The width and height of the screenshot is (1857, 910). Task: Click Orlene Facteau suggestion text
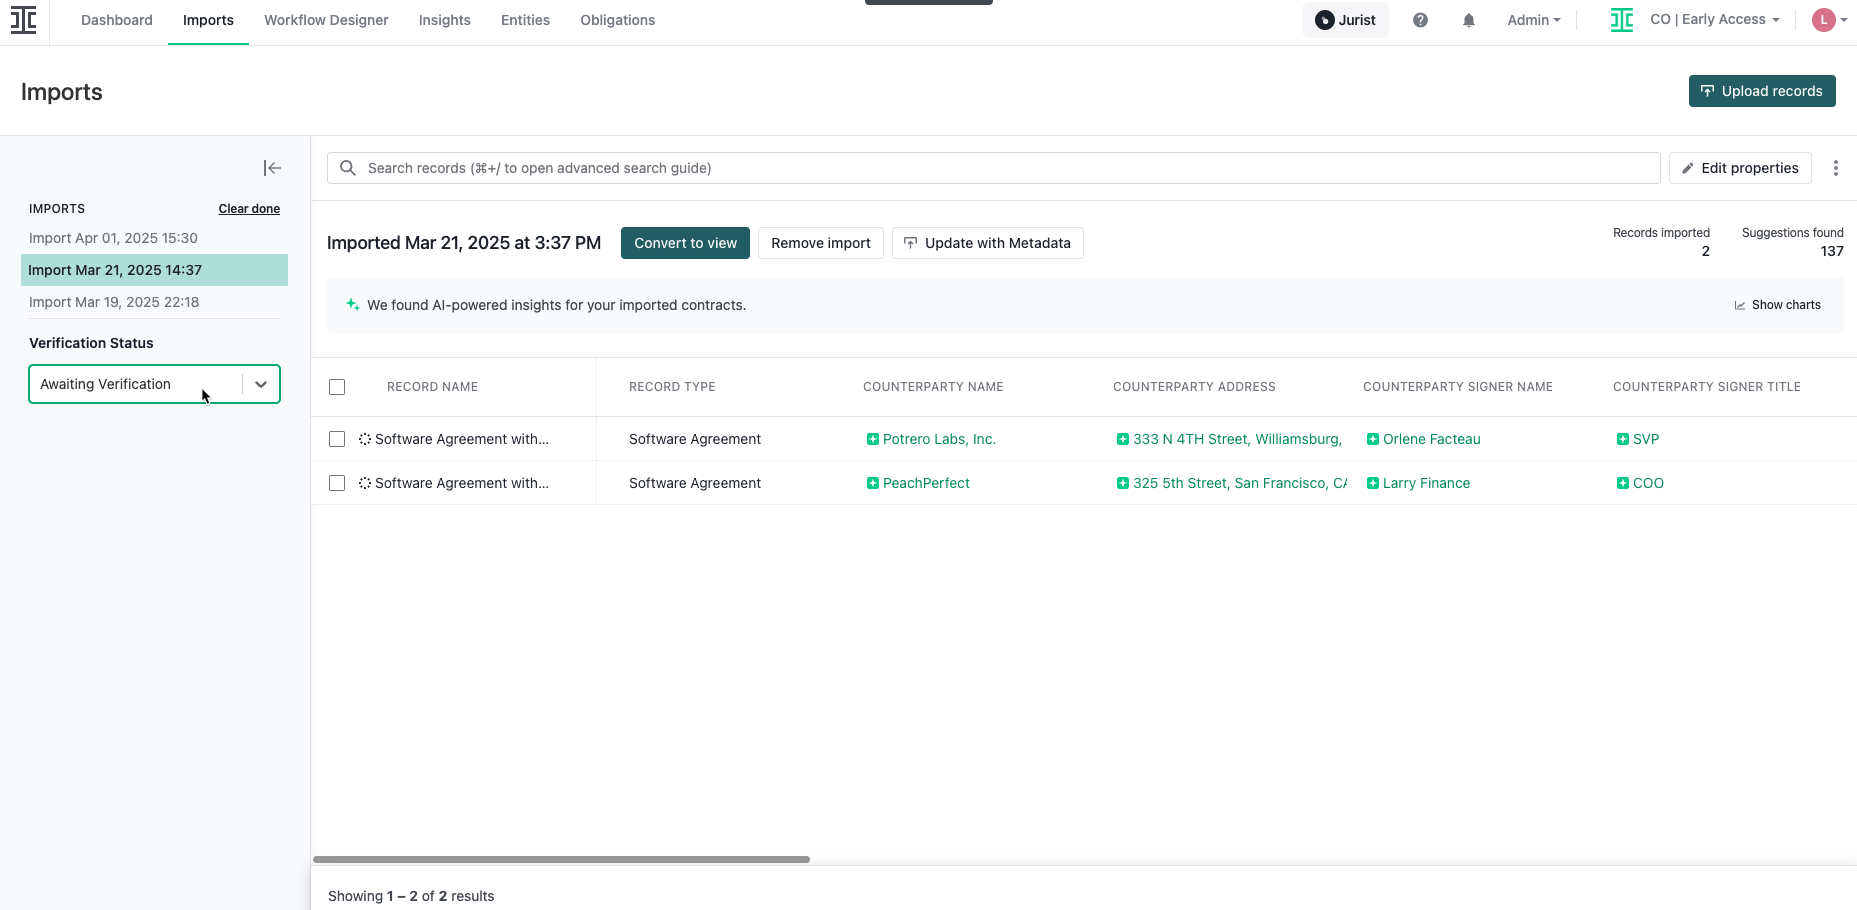click(1431, 439)
